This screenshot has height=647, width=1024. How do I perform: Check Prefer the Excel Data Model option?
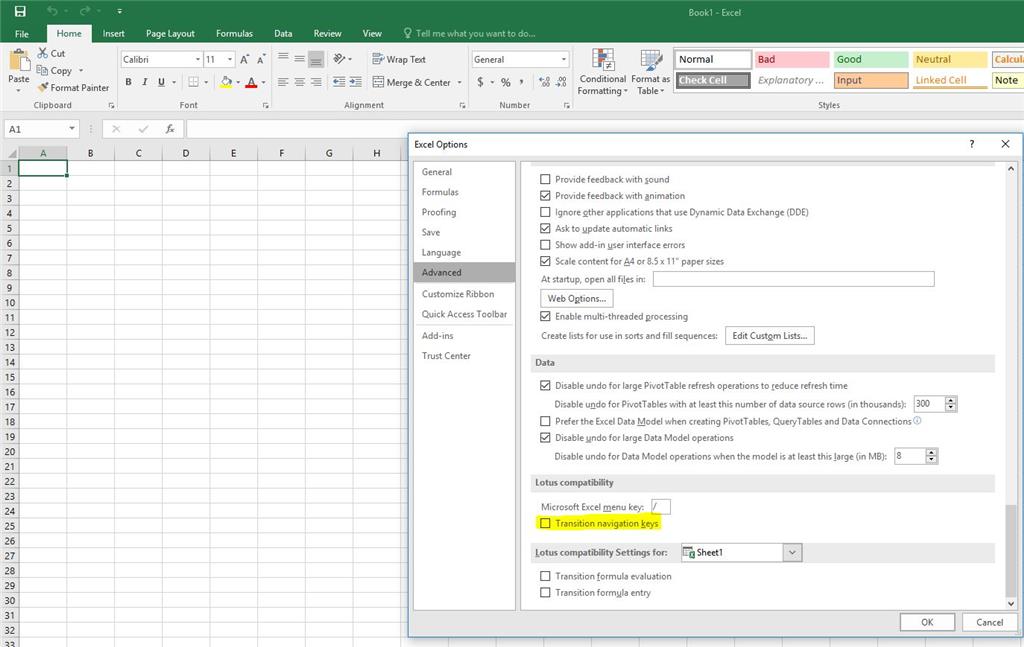(x=545, y=421)
